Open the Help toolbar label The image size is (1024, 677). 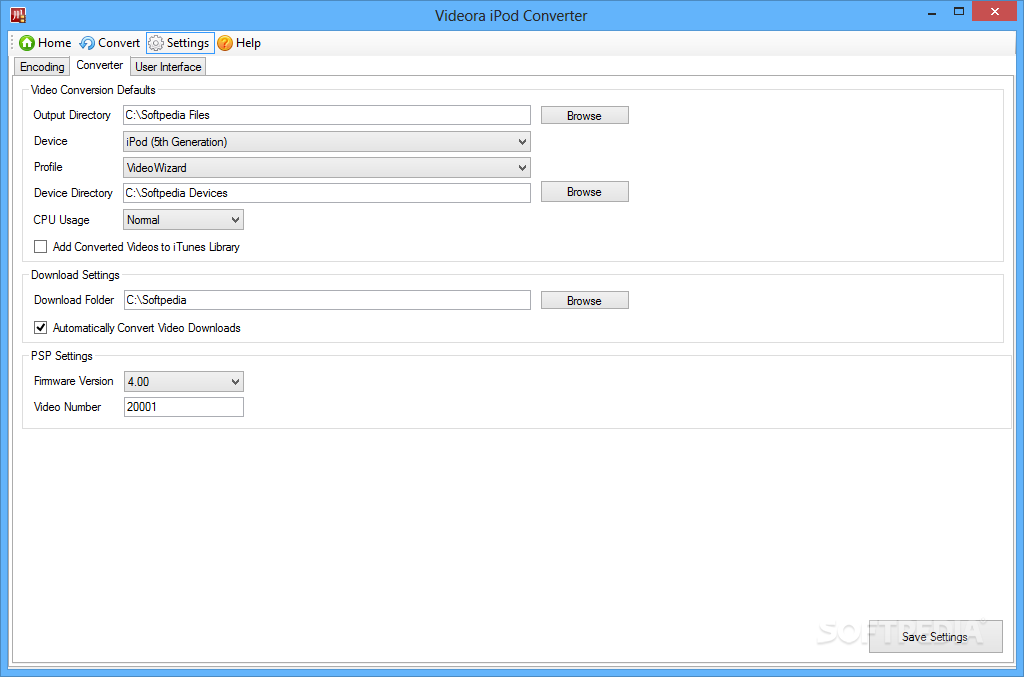[248, 43]
